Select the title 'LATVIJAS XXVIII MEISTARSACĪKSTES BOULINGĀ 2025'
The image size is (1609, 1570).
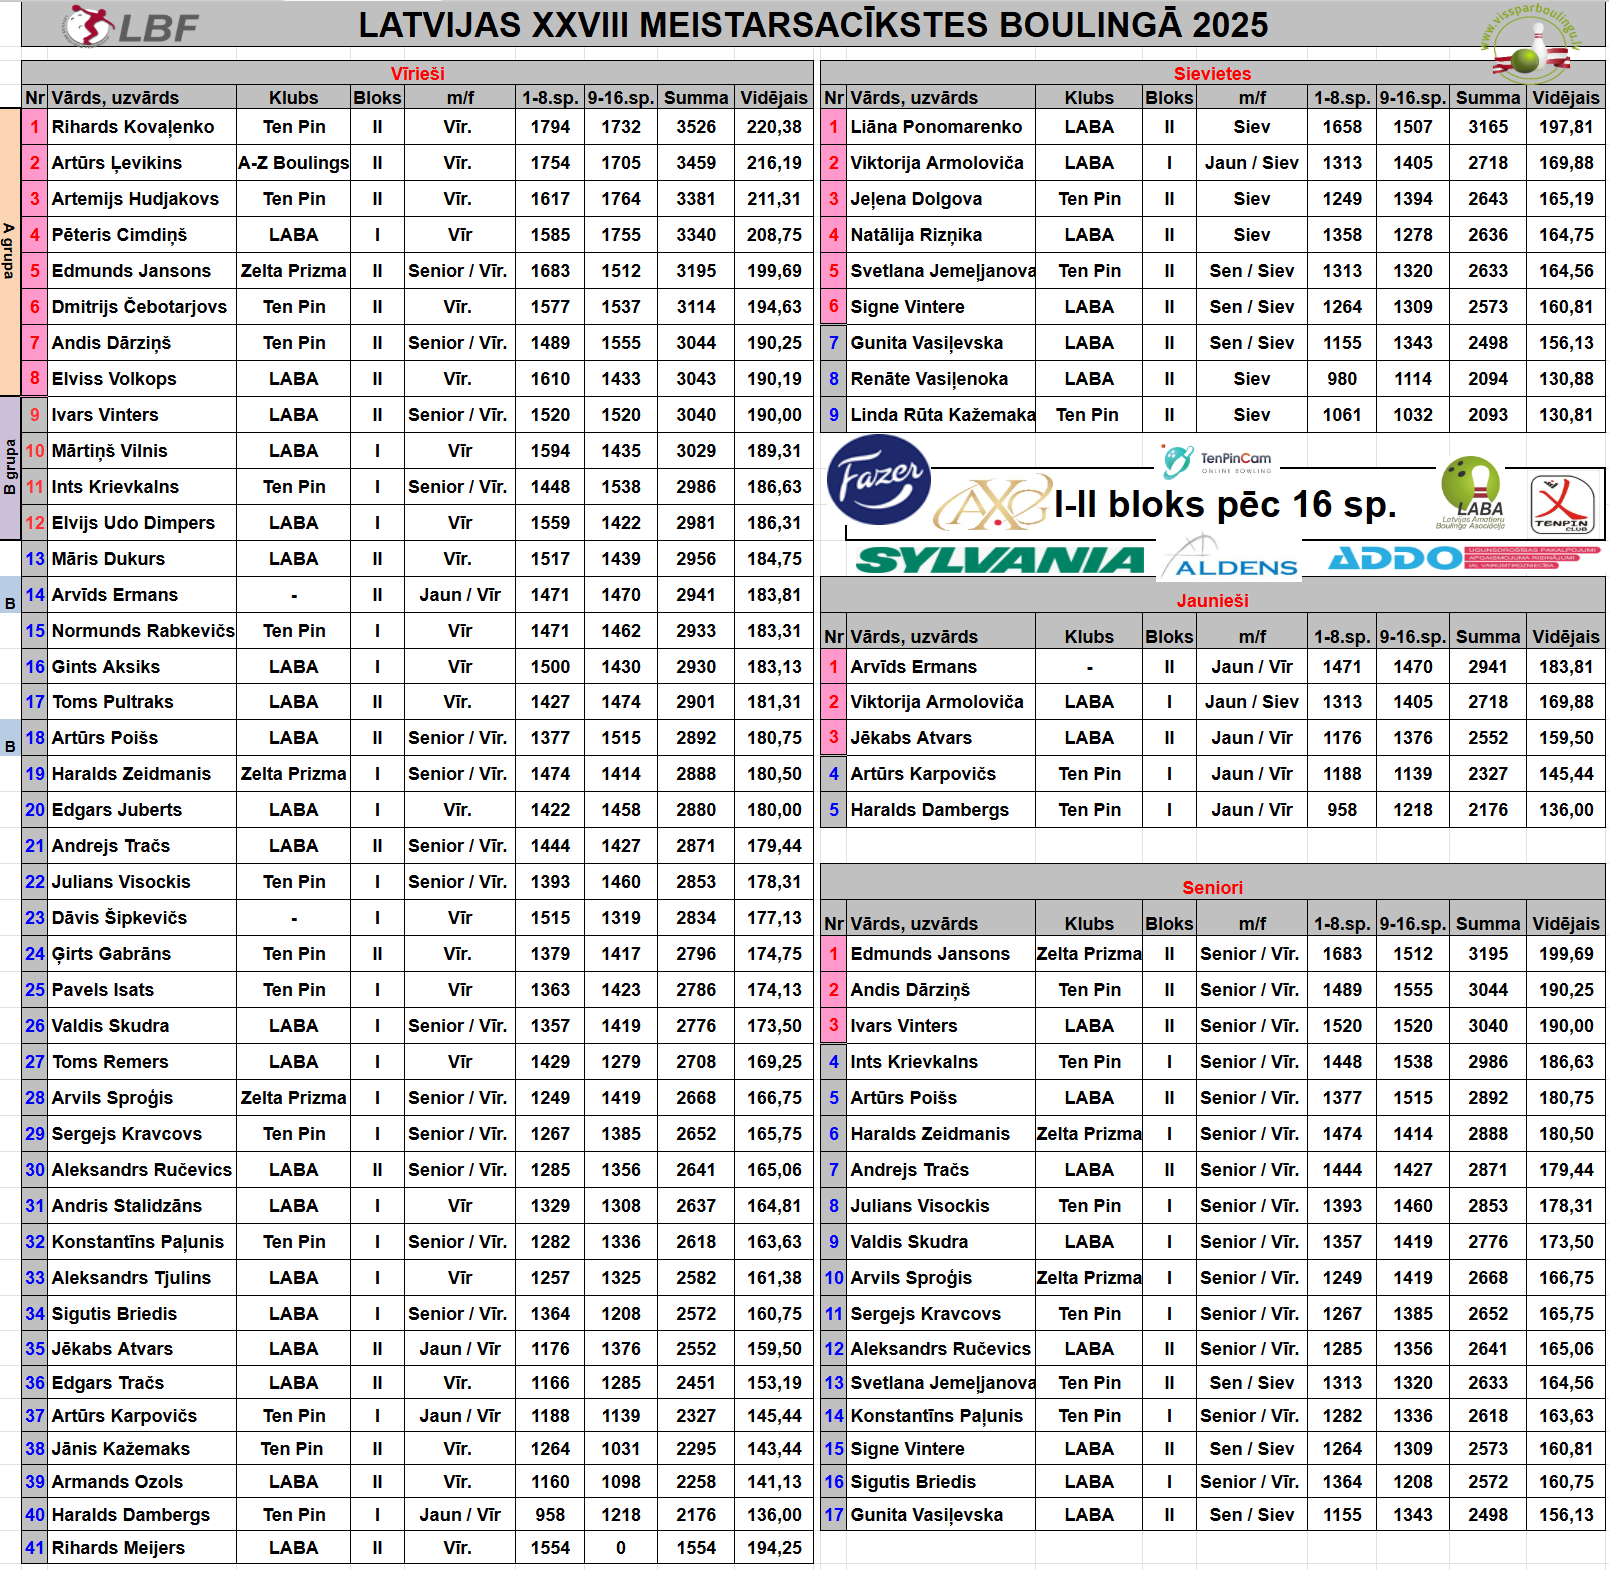pyautogui.click(x=813, y=25)
